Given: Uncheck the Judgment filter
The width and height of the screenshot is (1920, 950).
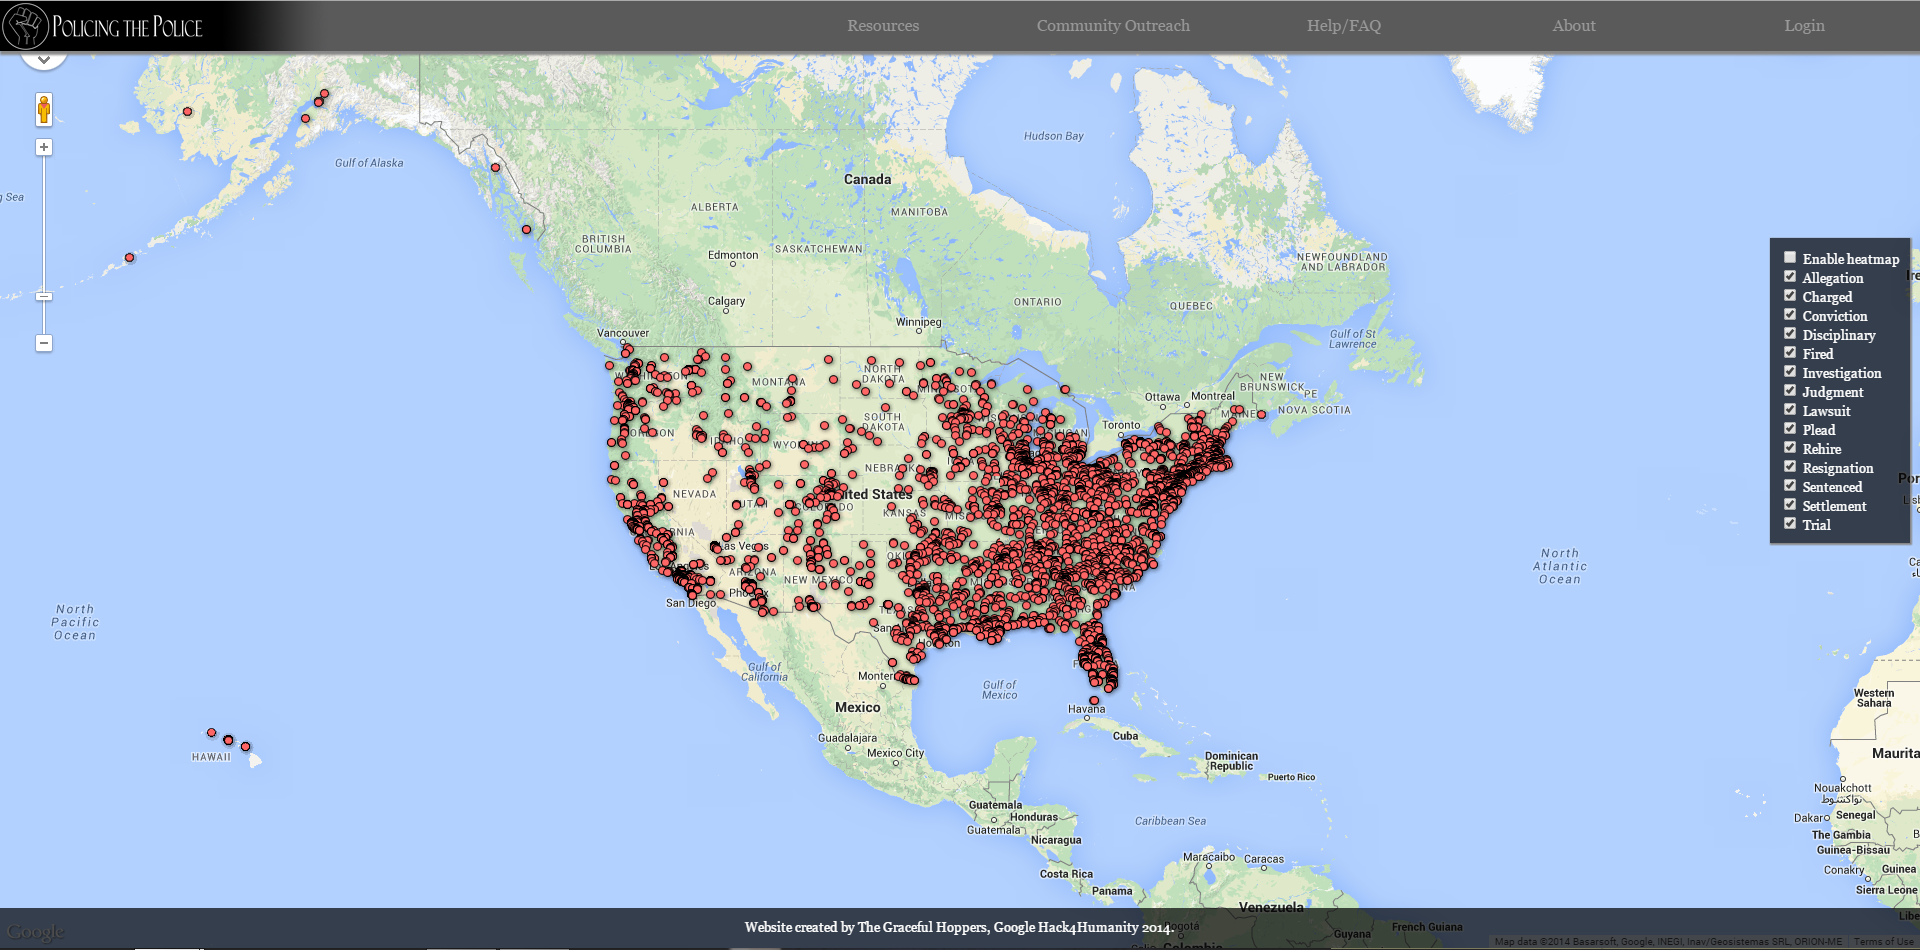Looking at the screenshot, I should coord(1790,390).
